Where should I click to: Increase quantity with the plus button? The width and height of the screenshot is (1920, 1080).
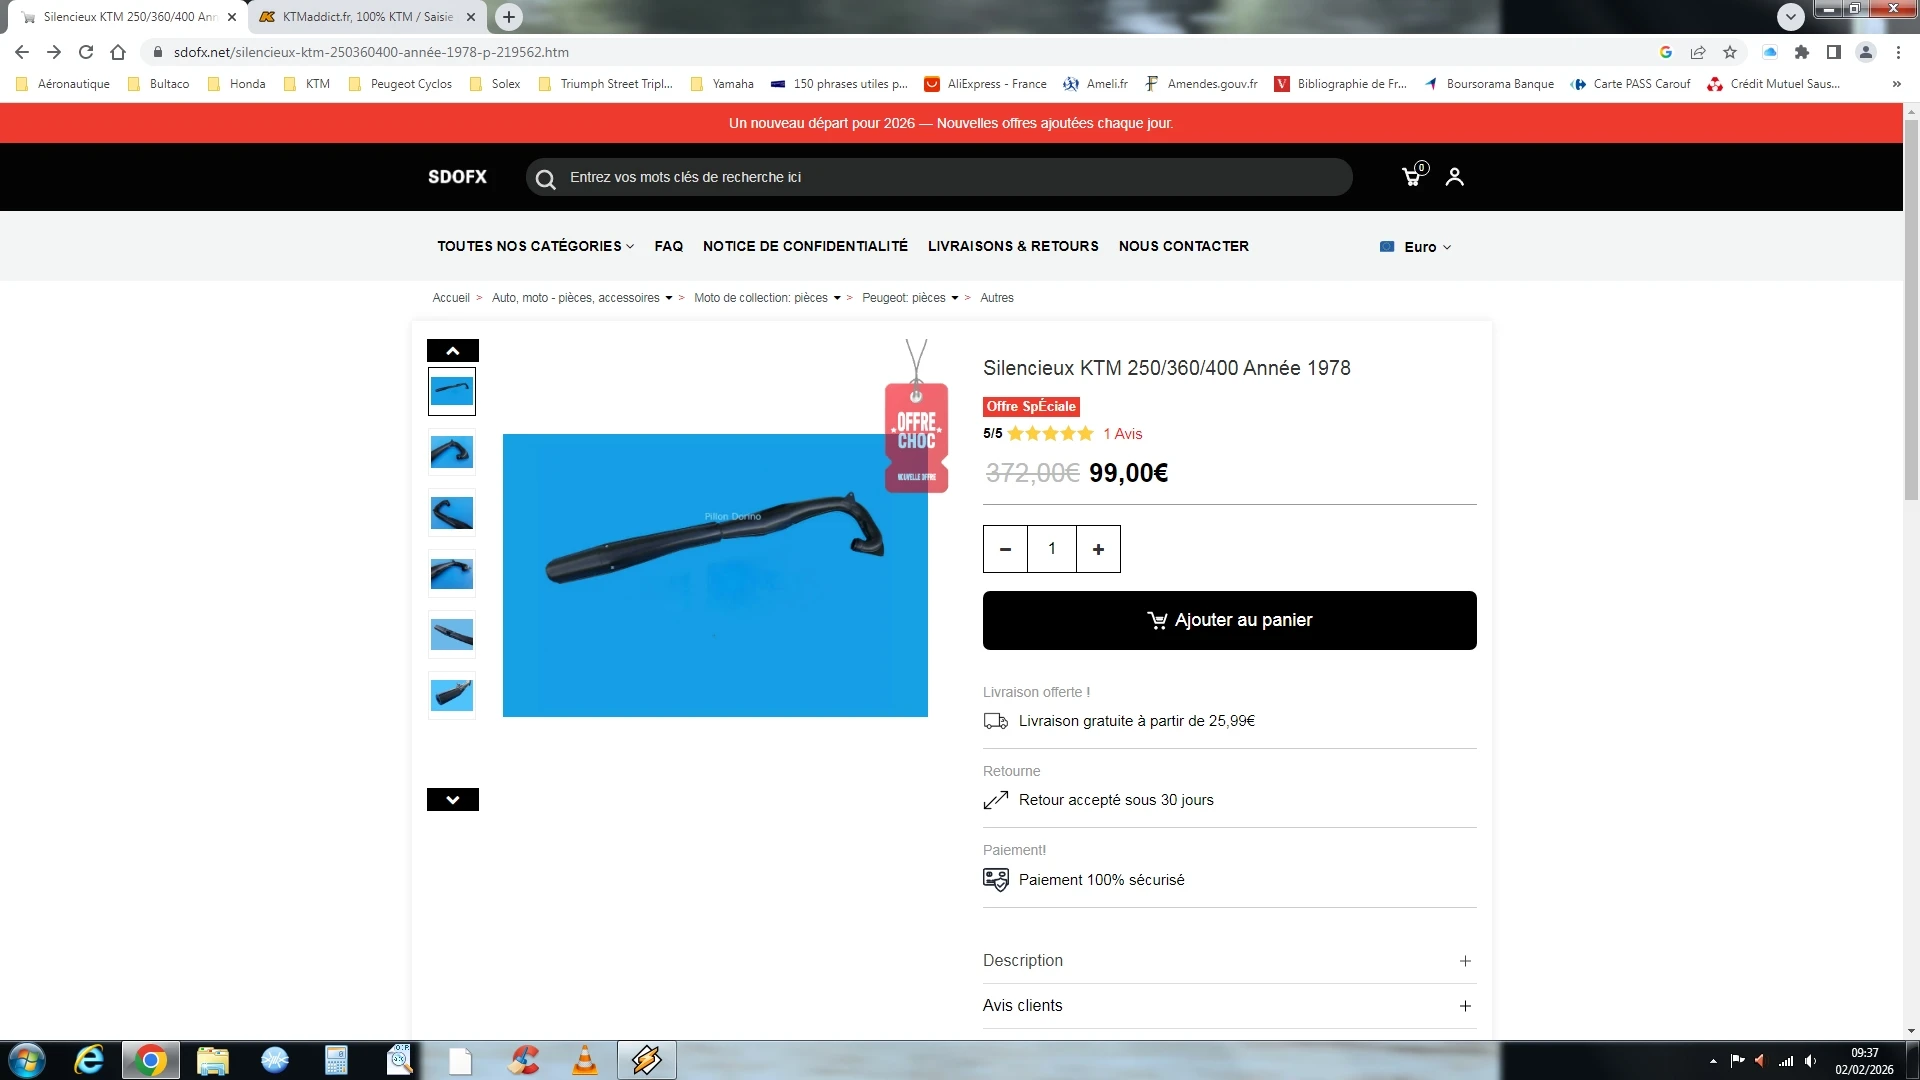tap(1098, 549)
